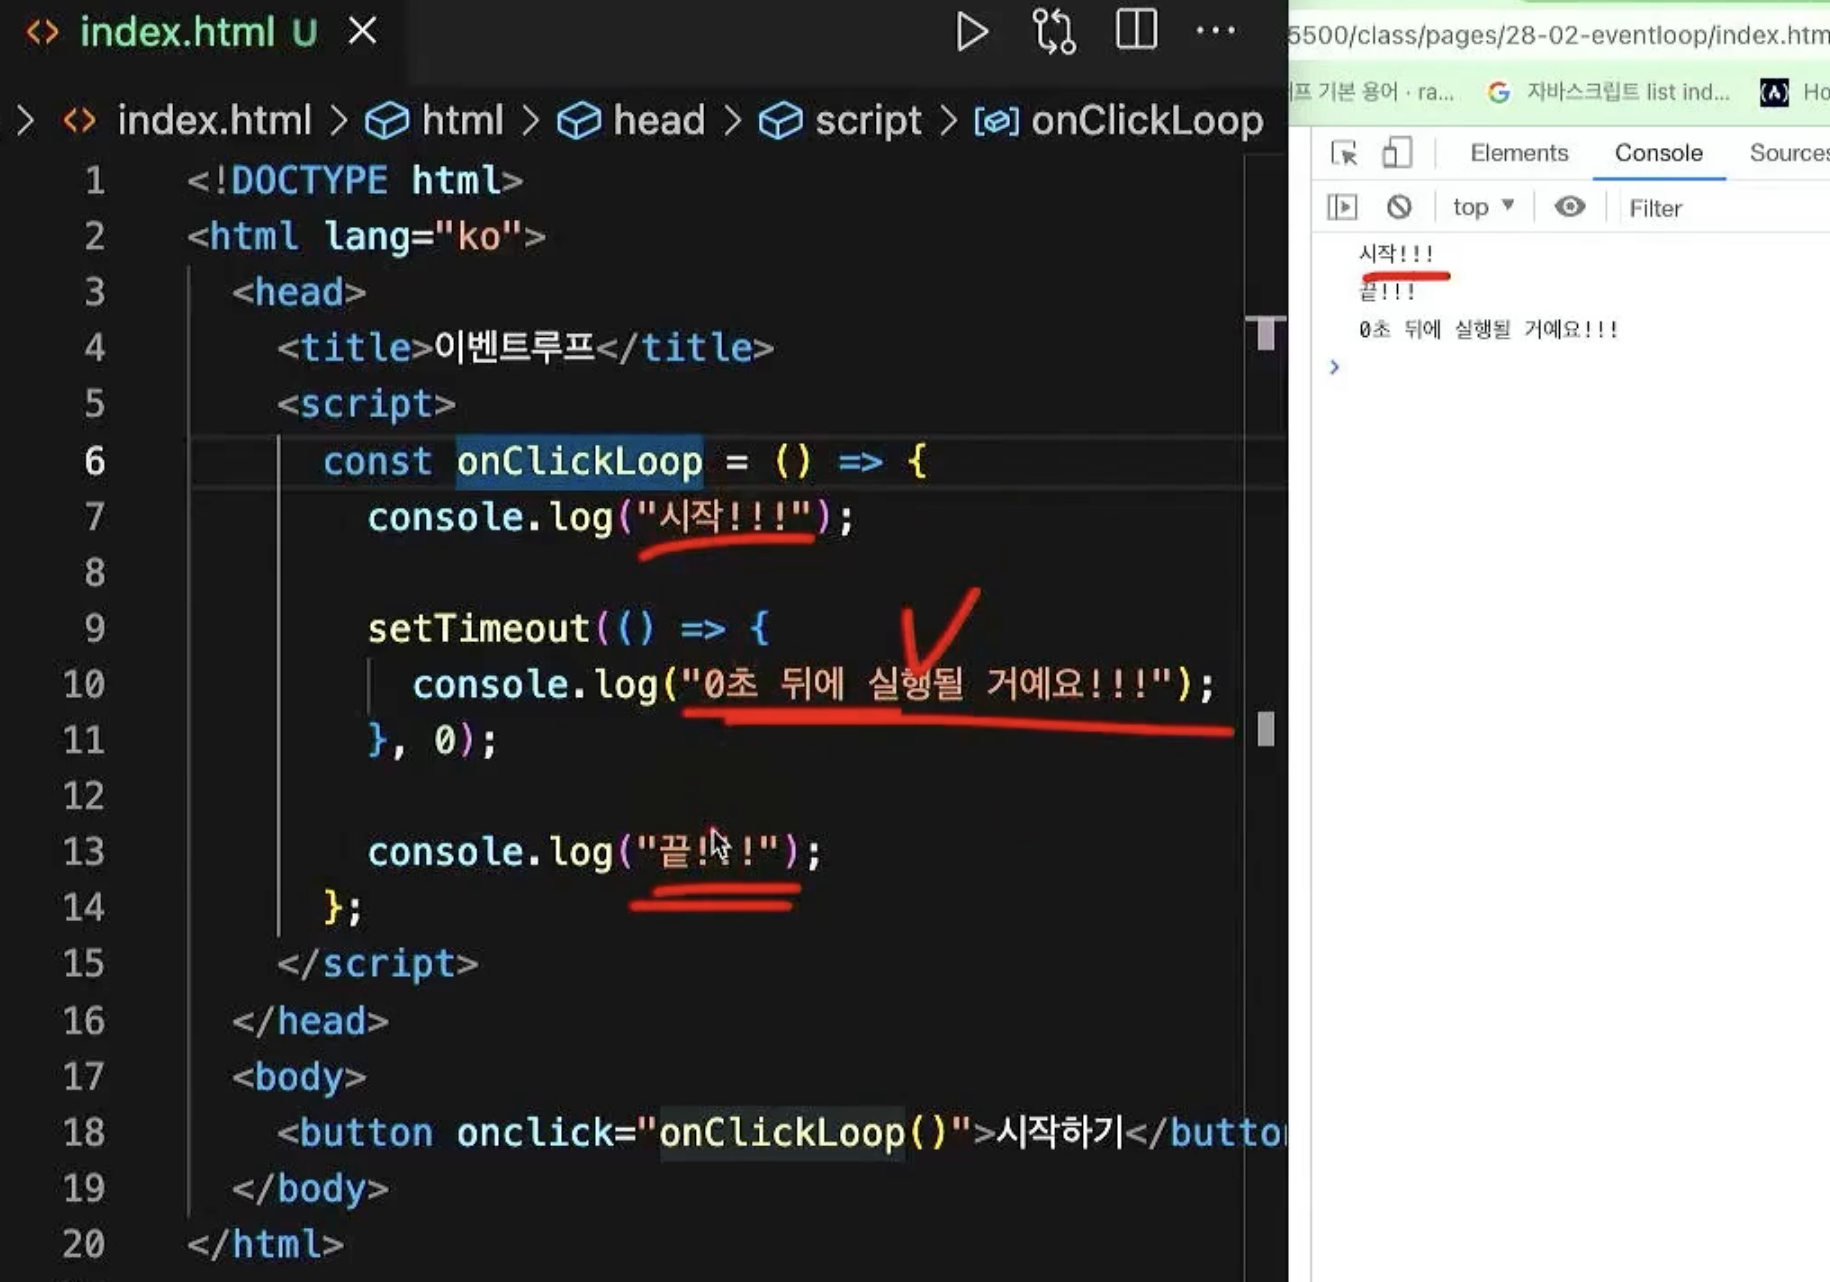This screenshot has height=1282, width=1830.
Task: Click the console prompt chevron
Action: [x=1334, y=367]
